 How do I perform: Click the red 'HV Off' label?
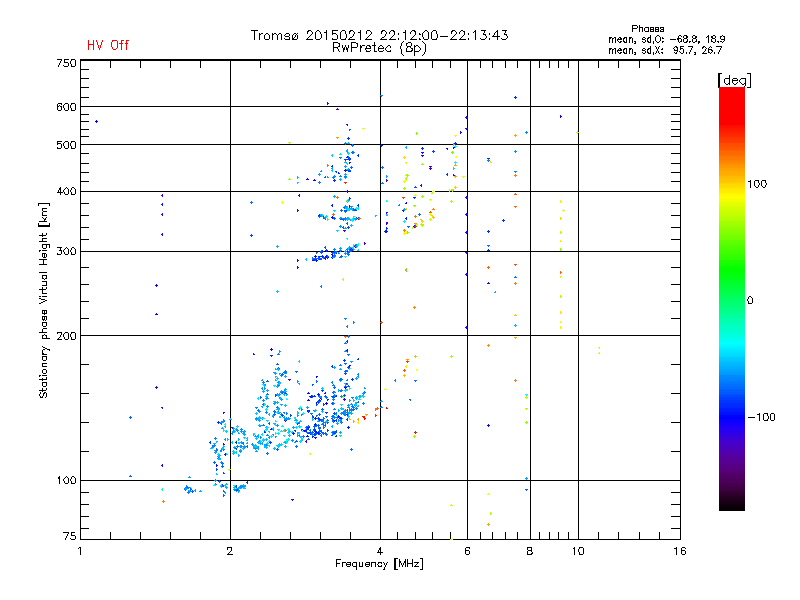point(108,45)
